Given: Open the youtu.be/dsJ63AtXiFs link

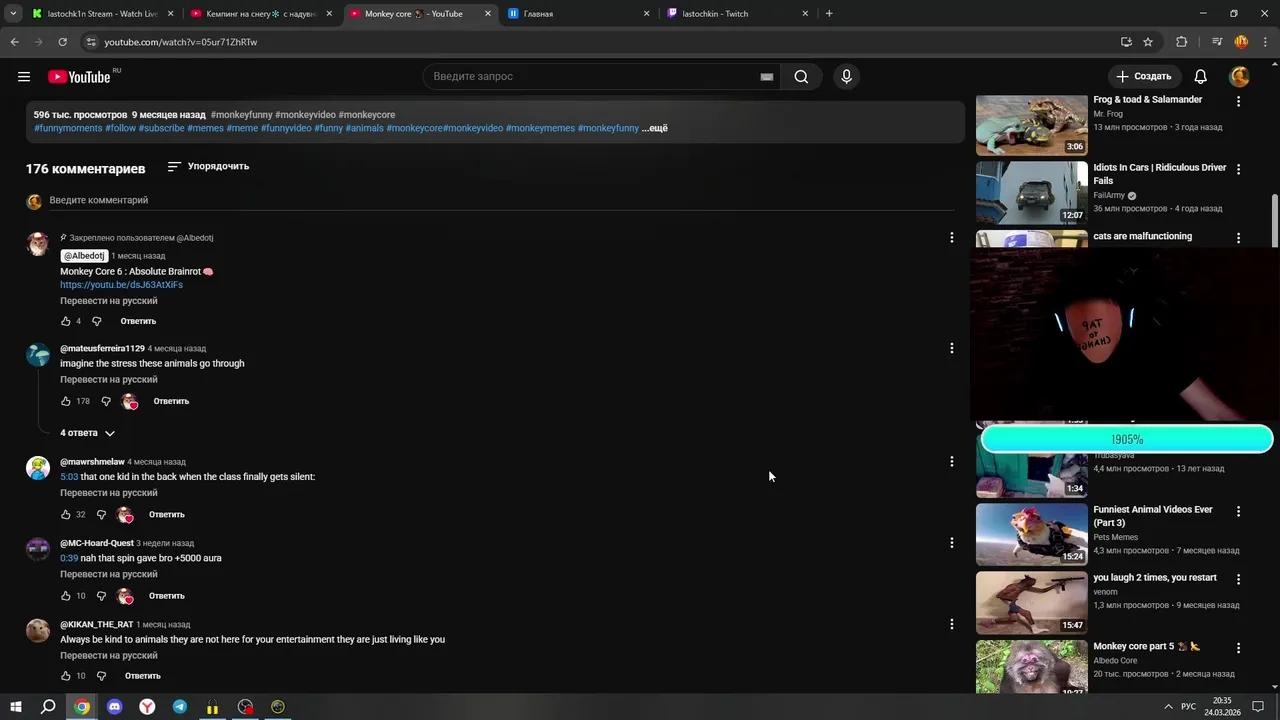Looking at the screenshot, I should coord(121,285).
